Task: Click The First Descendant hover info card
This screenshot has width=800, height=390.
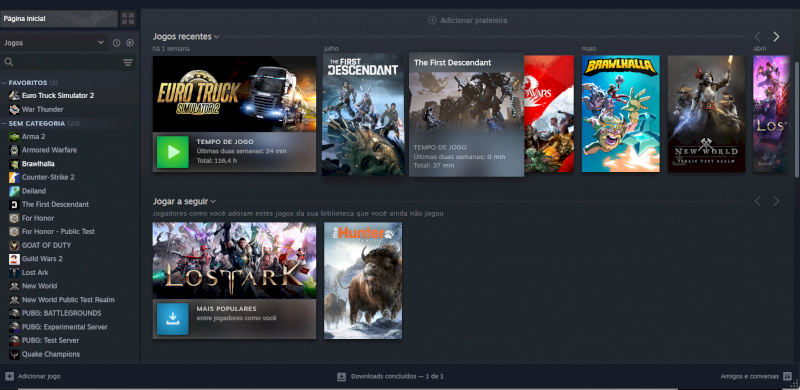Action: (x=466, y=114)
